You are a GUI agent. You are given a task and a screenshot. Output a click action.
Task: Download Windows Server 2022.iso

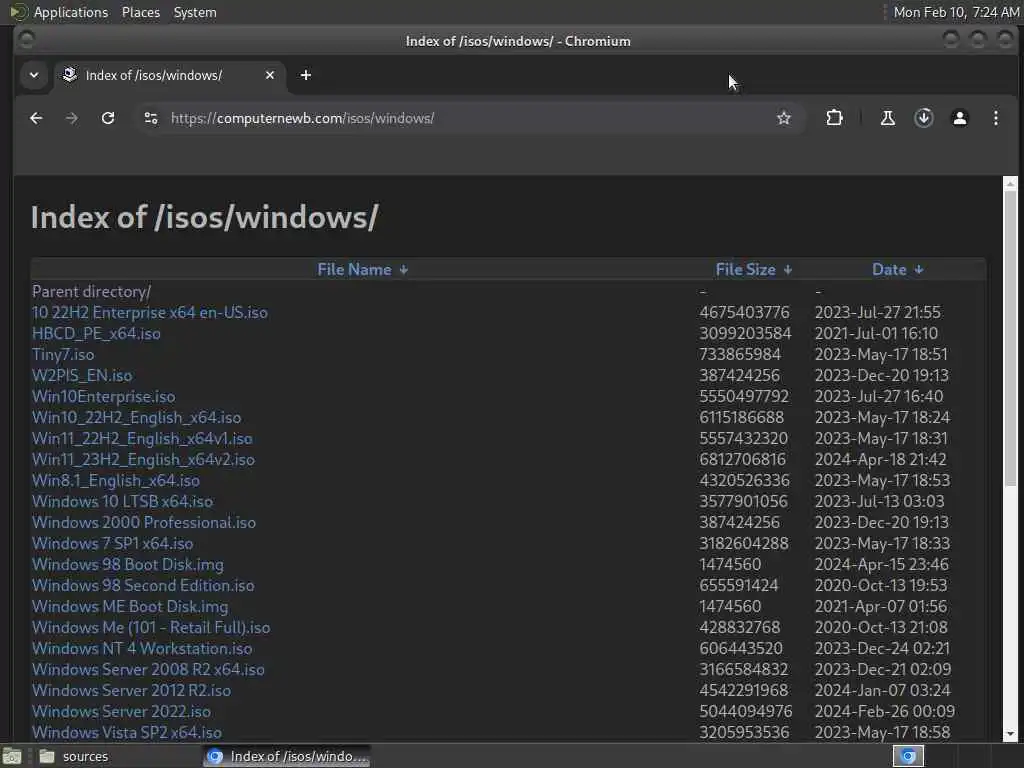(x=121, y=711)
